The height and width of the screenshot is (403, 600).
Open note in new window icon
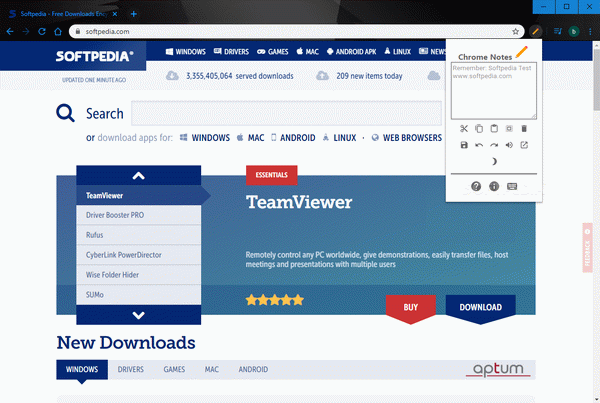point(524,145)
